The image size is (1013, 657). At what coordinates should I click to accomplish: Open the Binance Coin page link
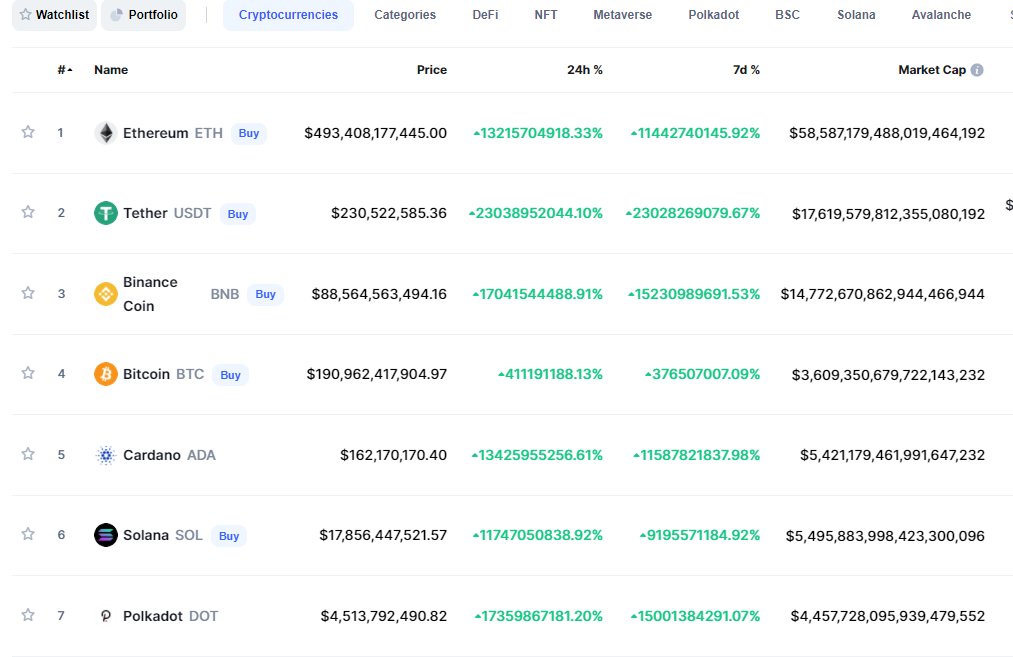tap(151, 294)
